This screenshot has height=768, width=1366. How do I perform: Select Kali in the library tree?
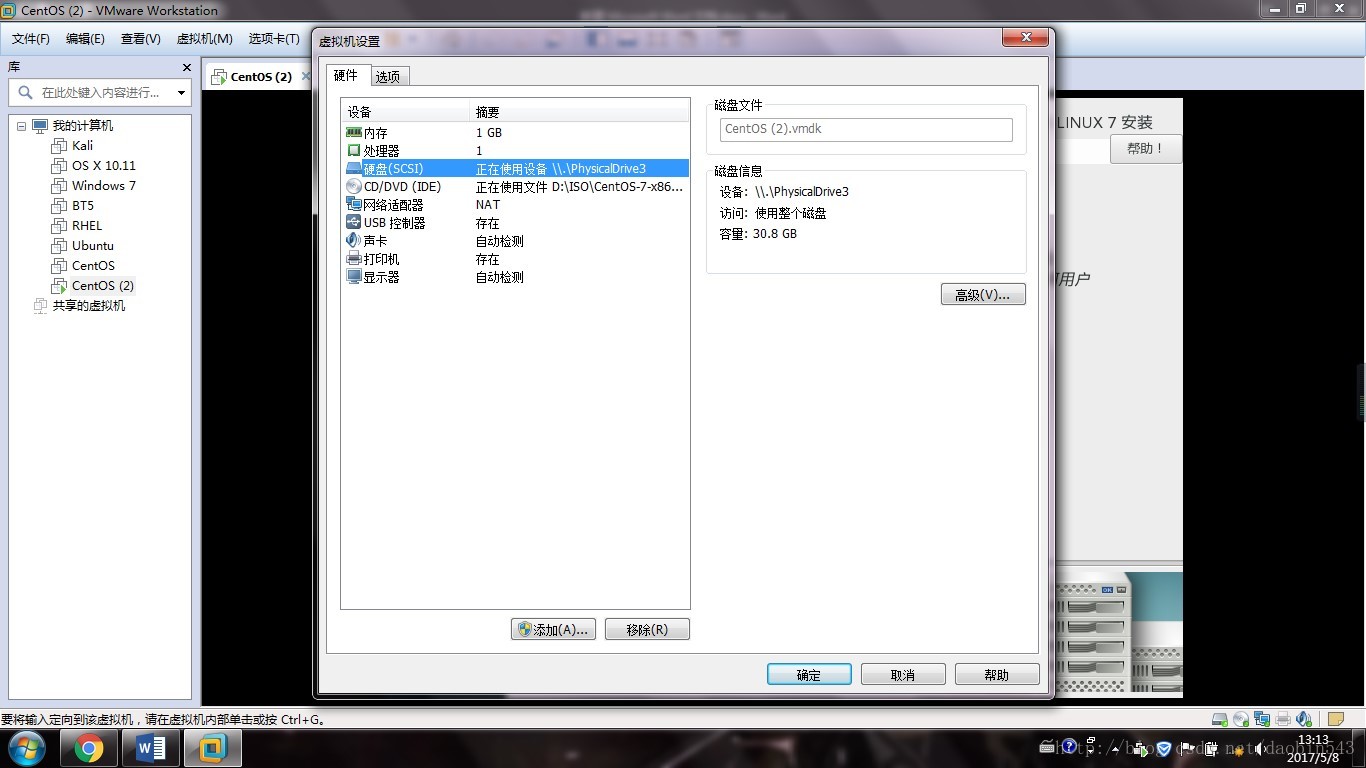point(82,146)
